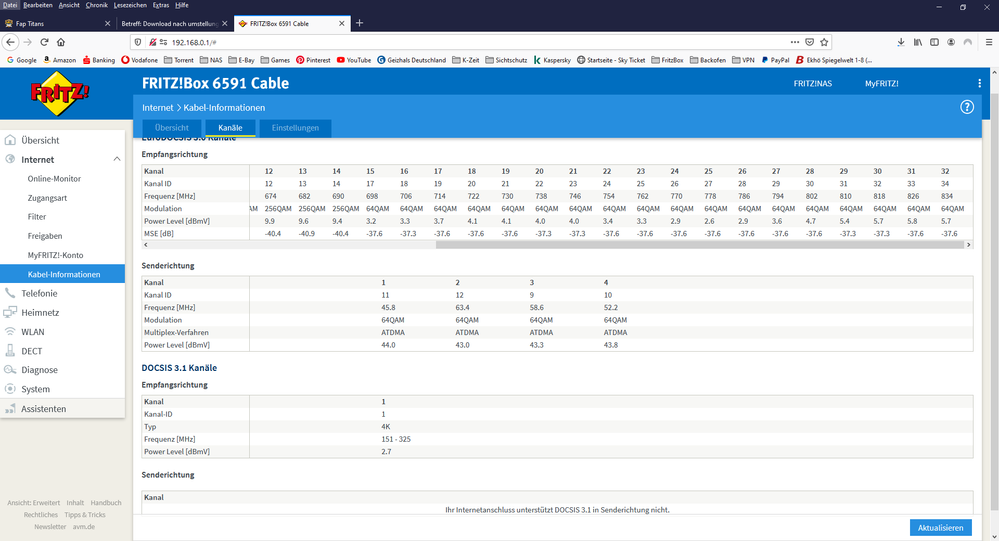999x541 pixels.
Task: Open the Übersicht entry in left sidebar
Action: pos(40,140)
